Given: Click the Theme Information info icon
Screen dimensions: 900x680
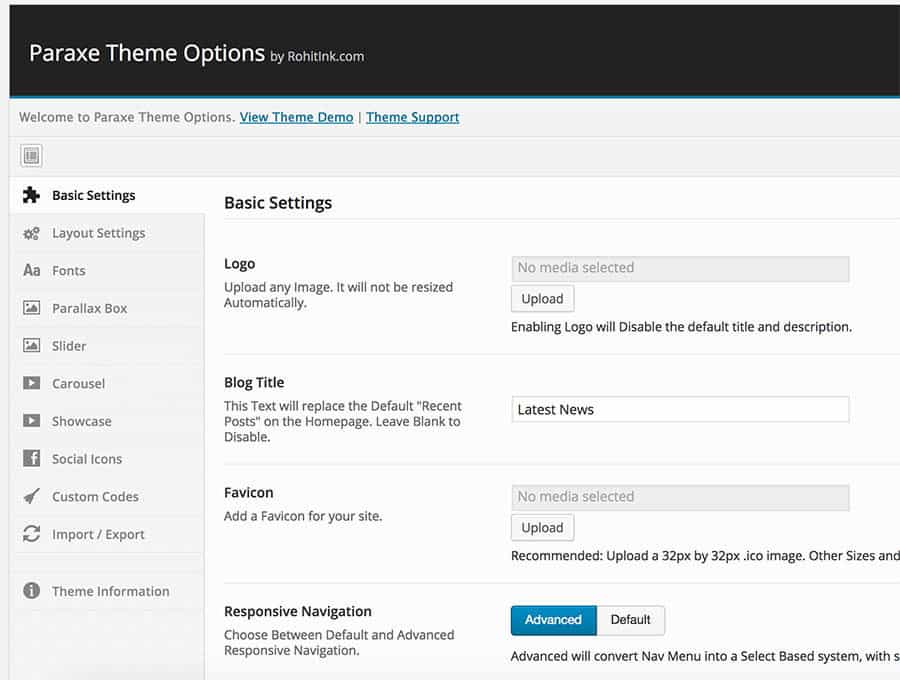Looking at the screenshot, I should (x=32, y=590).
